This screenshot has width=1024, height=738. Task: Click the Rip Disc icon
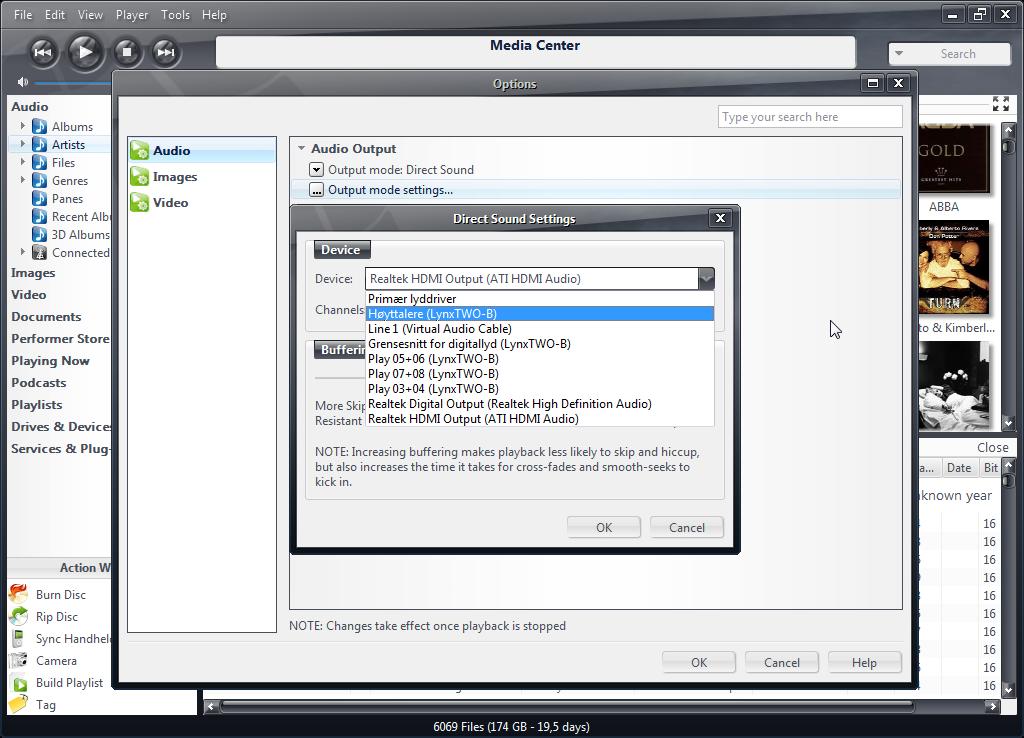19,616
